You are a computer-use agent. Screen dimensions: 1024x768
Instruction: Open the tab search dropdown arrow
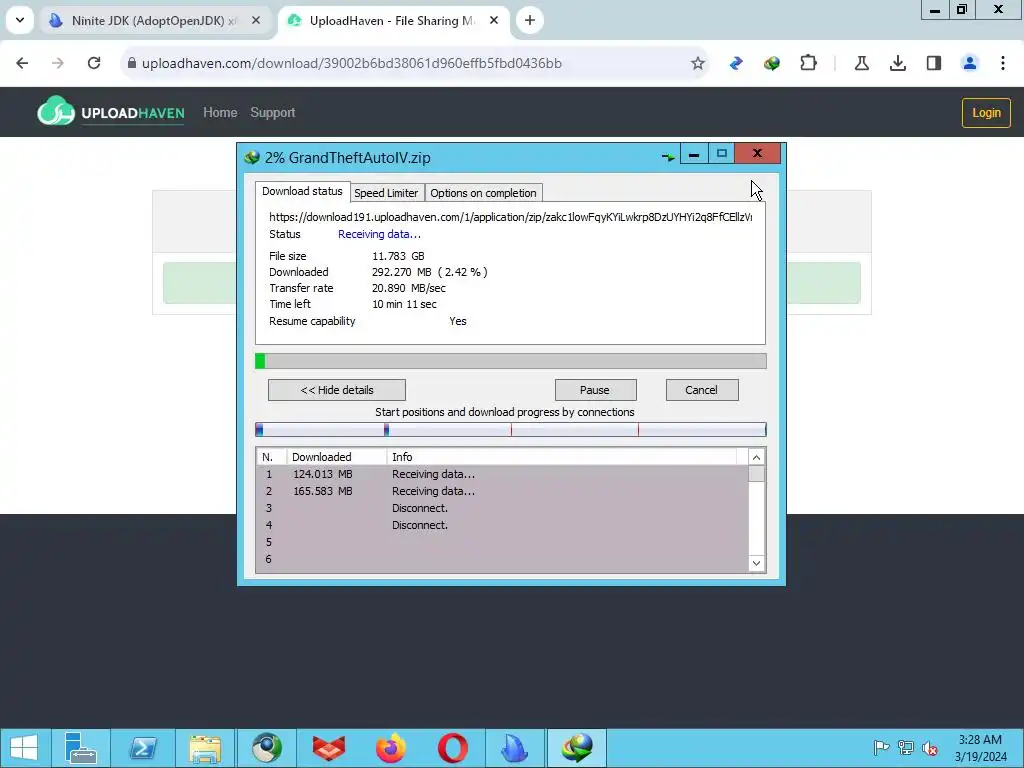point(20,20)
